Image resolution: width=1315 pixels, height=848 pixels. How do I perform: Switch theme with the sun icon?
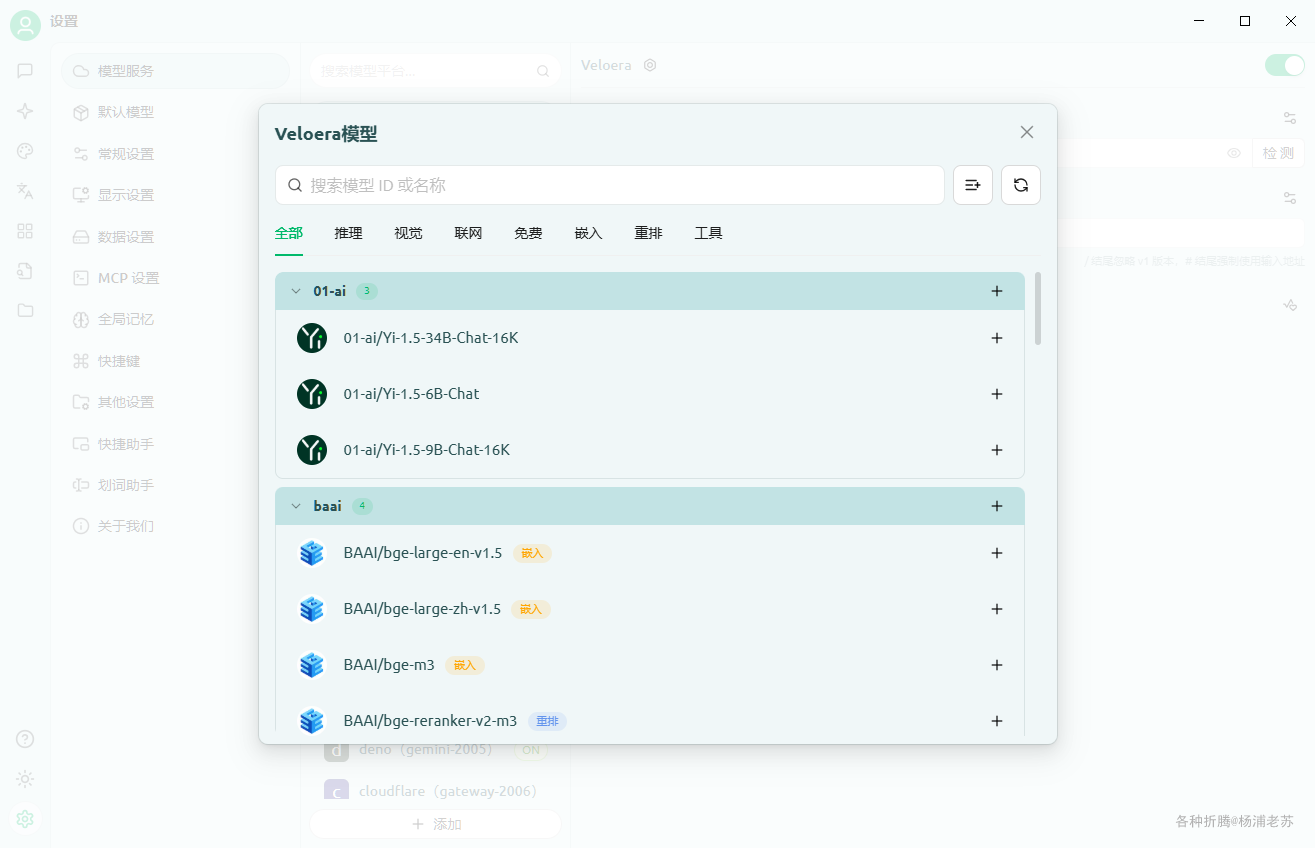click(x=25, y=779)
